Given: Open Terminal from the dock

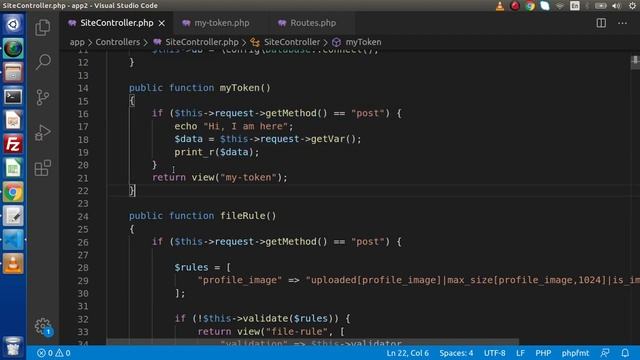Looking at the screenshot, I should click(13, 97).
